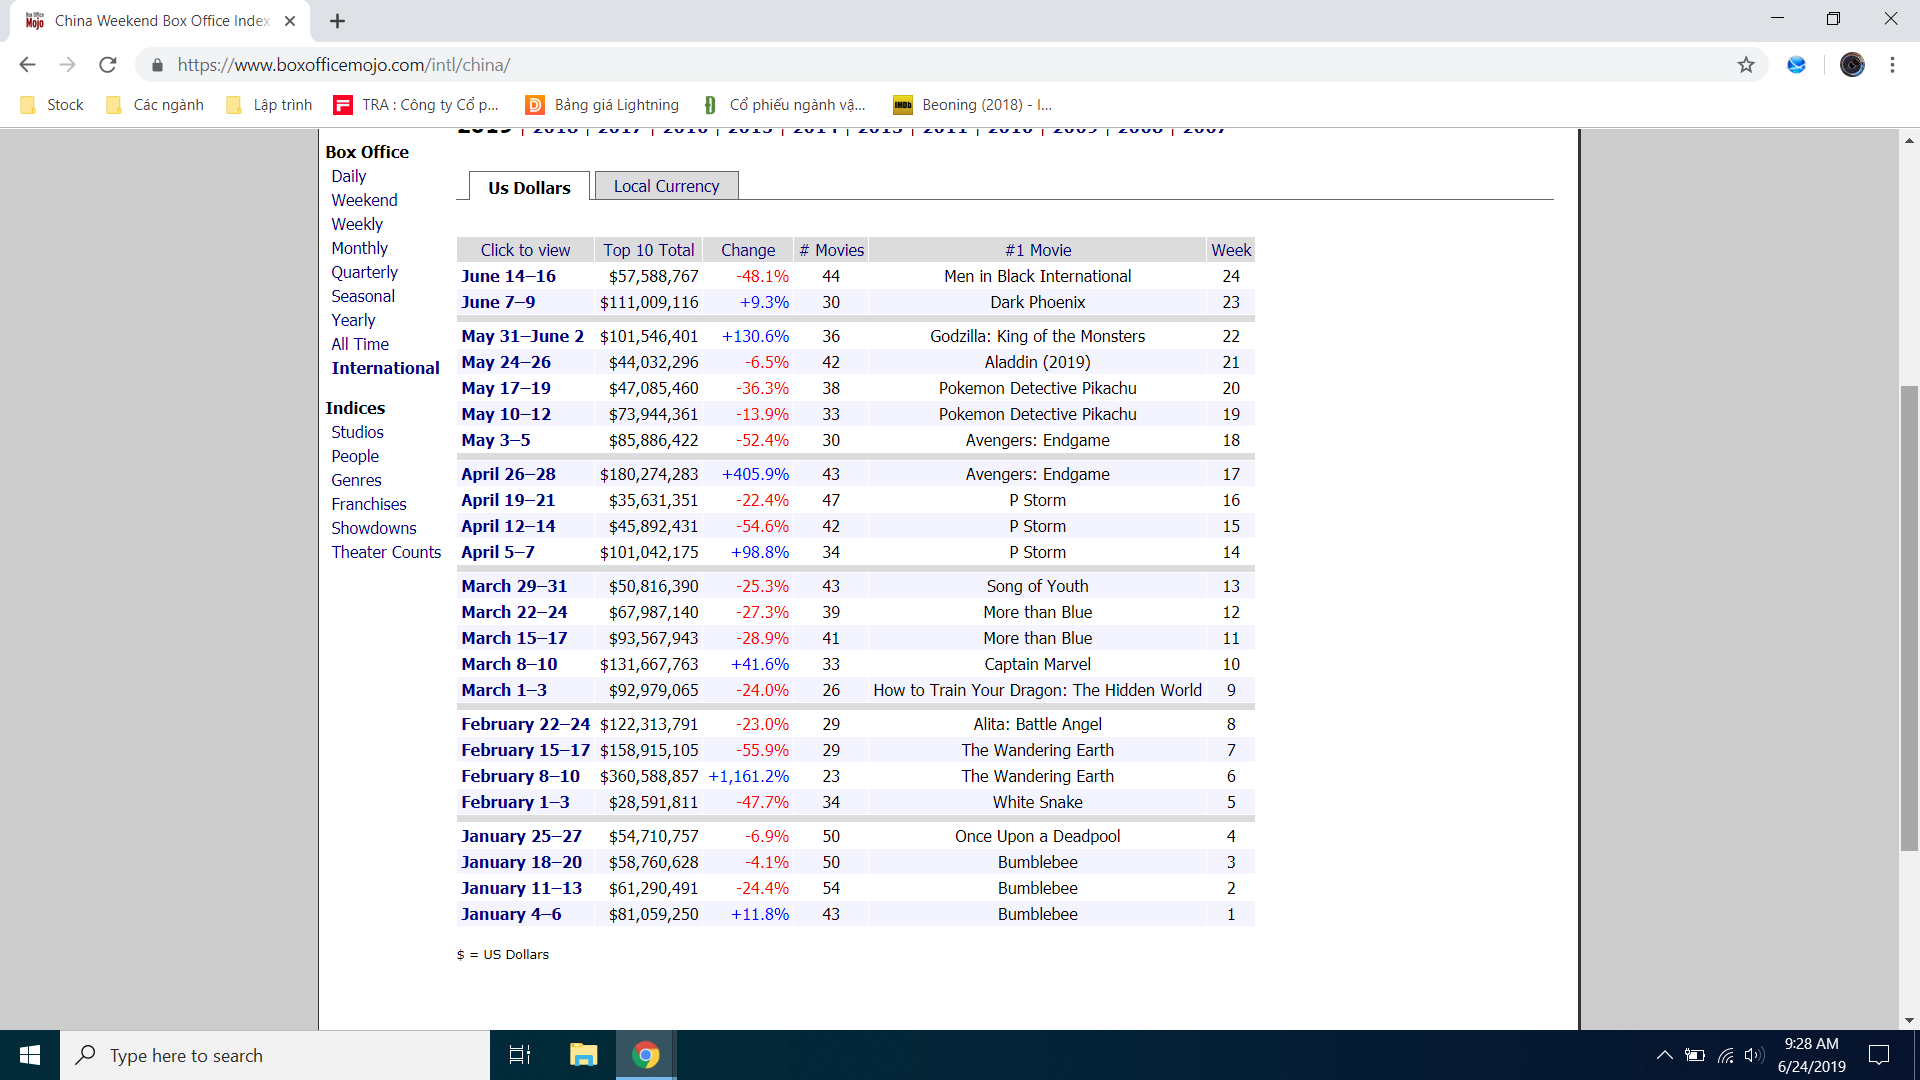This screenshot has height=1080, width=1920.
Task: Open the Monthly box office link
Action: pos(360,248)
